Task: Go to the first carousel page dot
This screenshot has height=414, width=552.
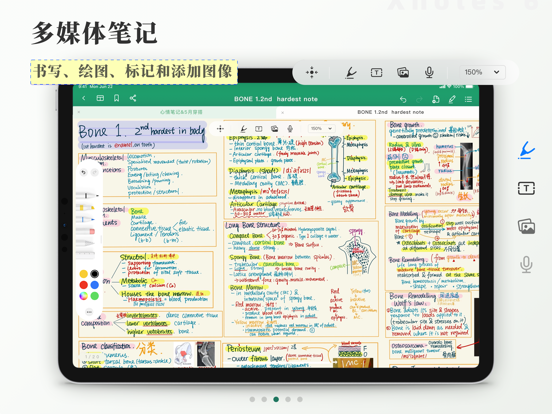Action: coord(252,399)
